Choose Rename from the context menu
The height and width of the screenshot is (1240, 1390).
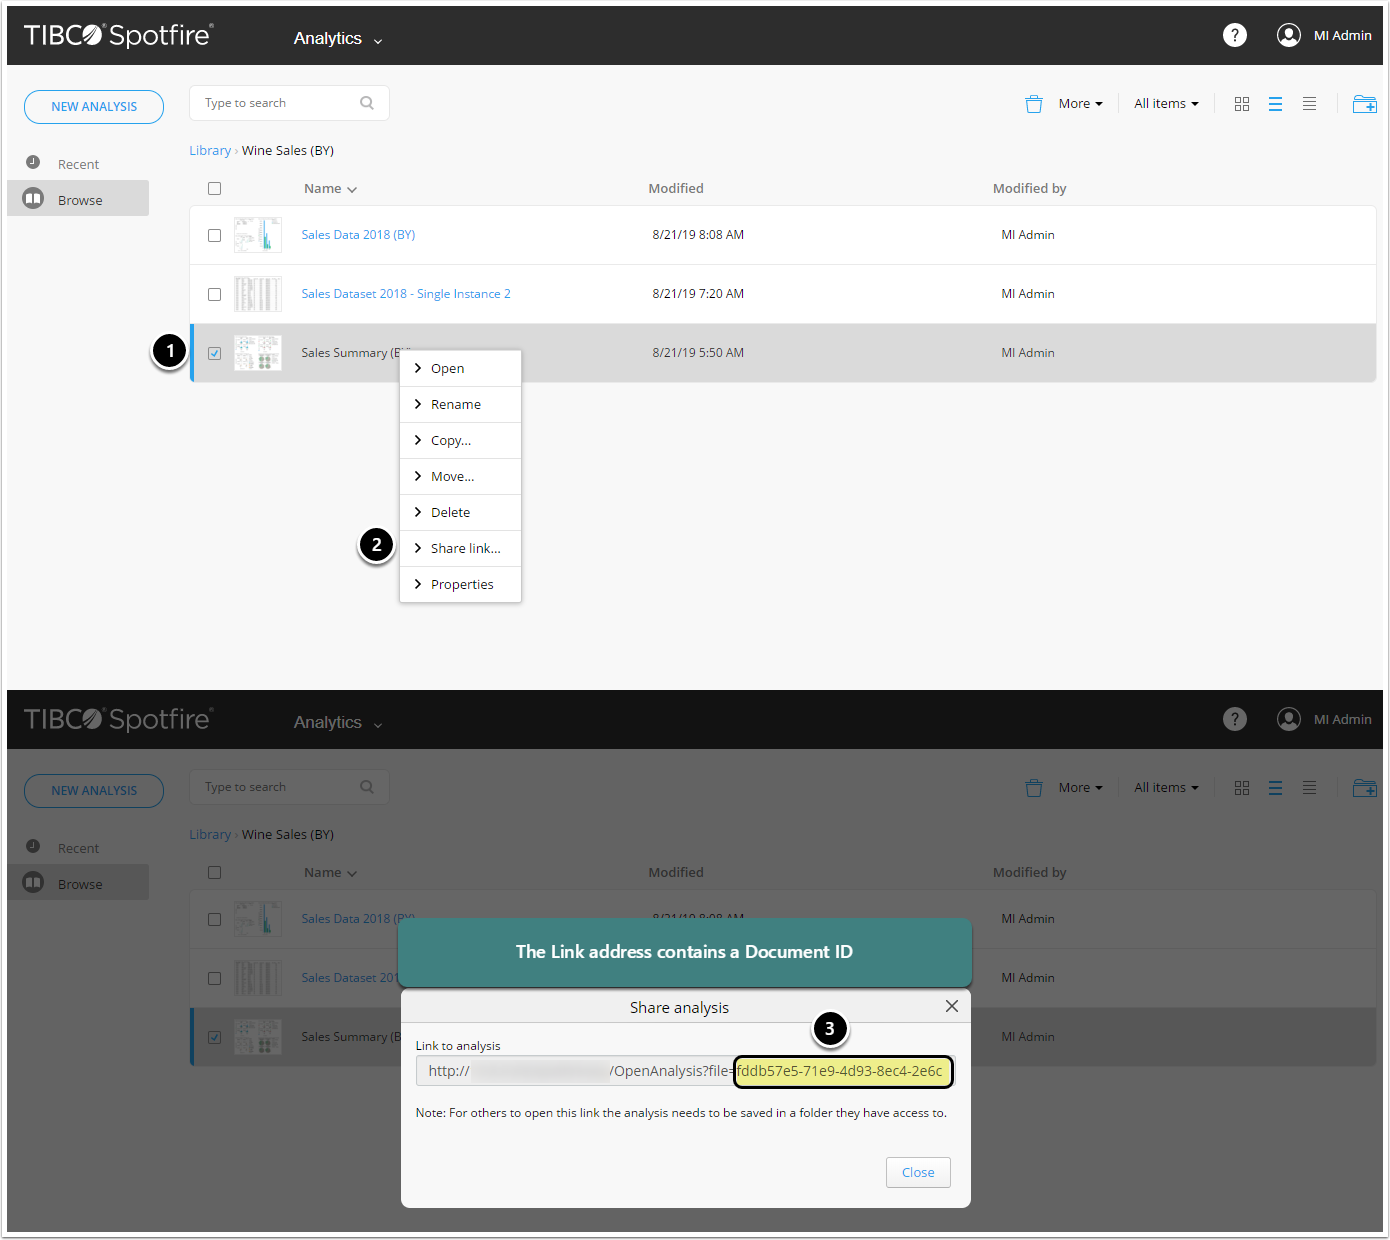[456, 404]
